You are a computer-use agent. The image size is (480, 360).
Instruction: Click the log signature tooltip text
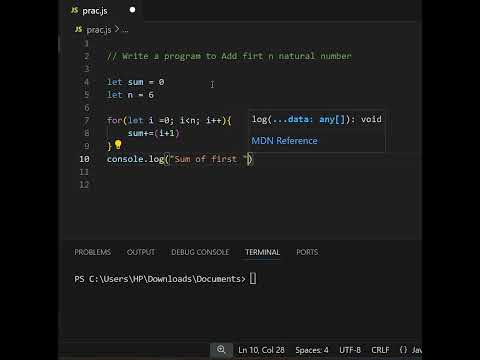(317, 119)
